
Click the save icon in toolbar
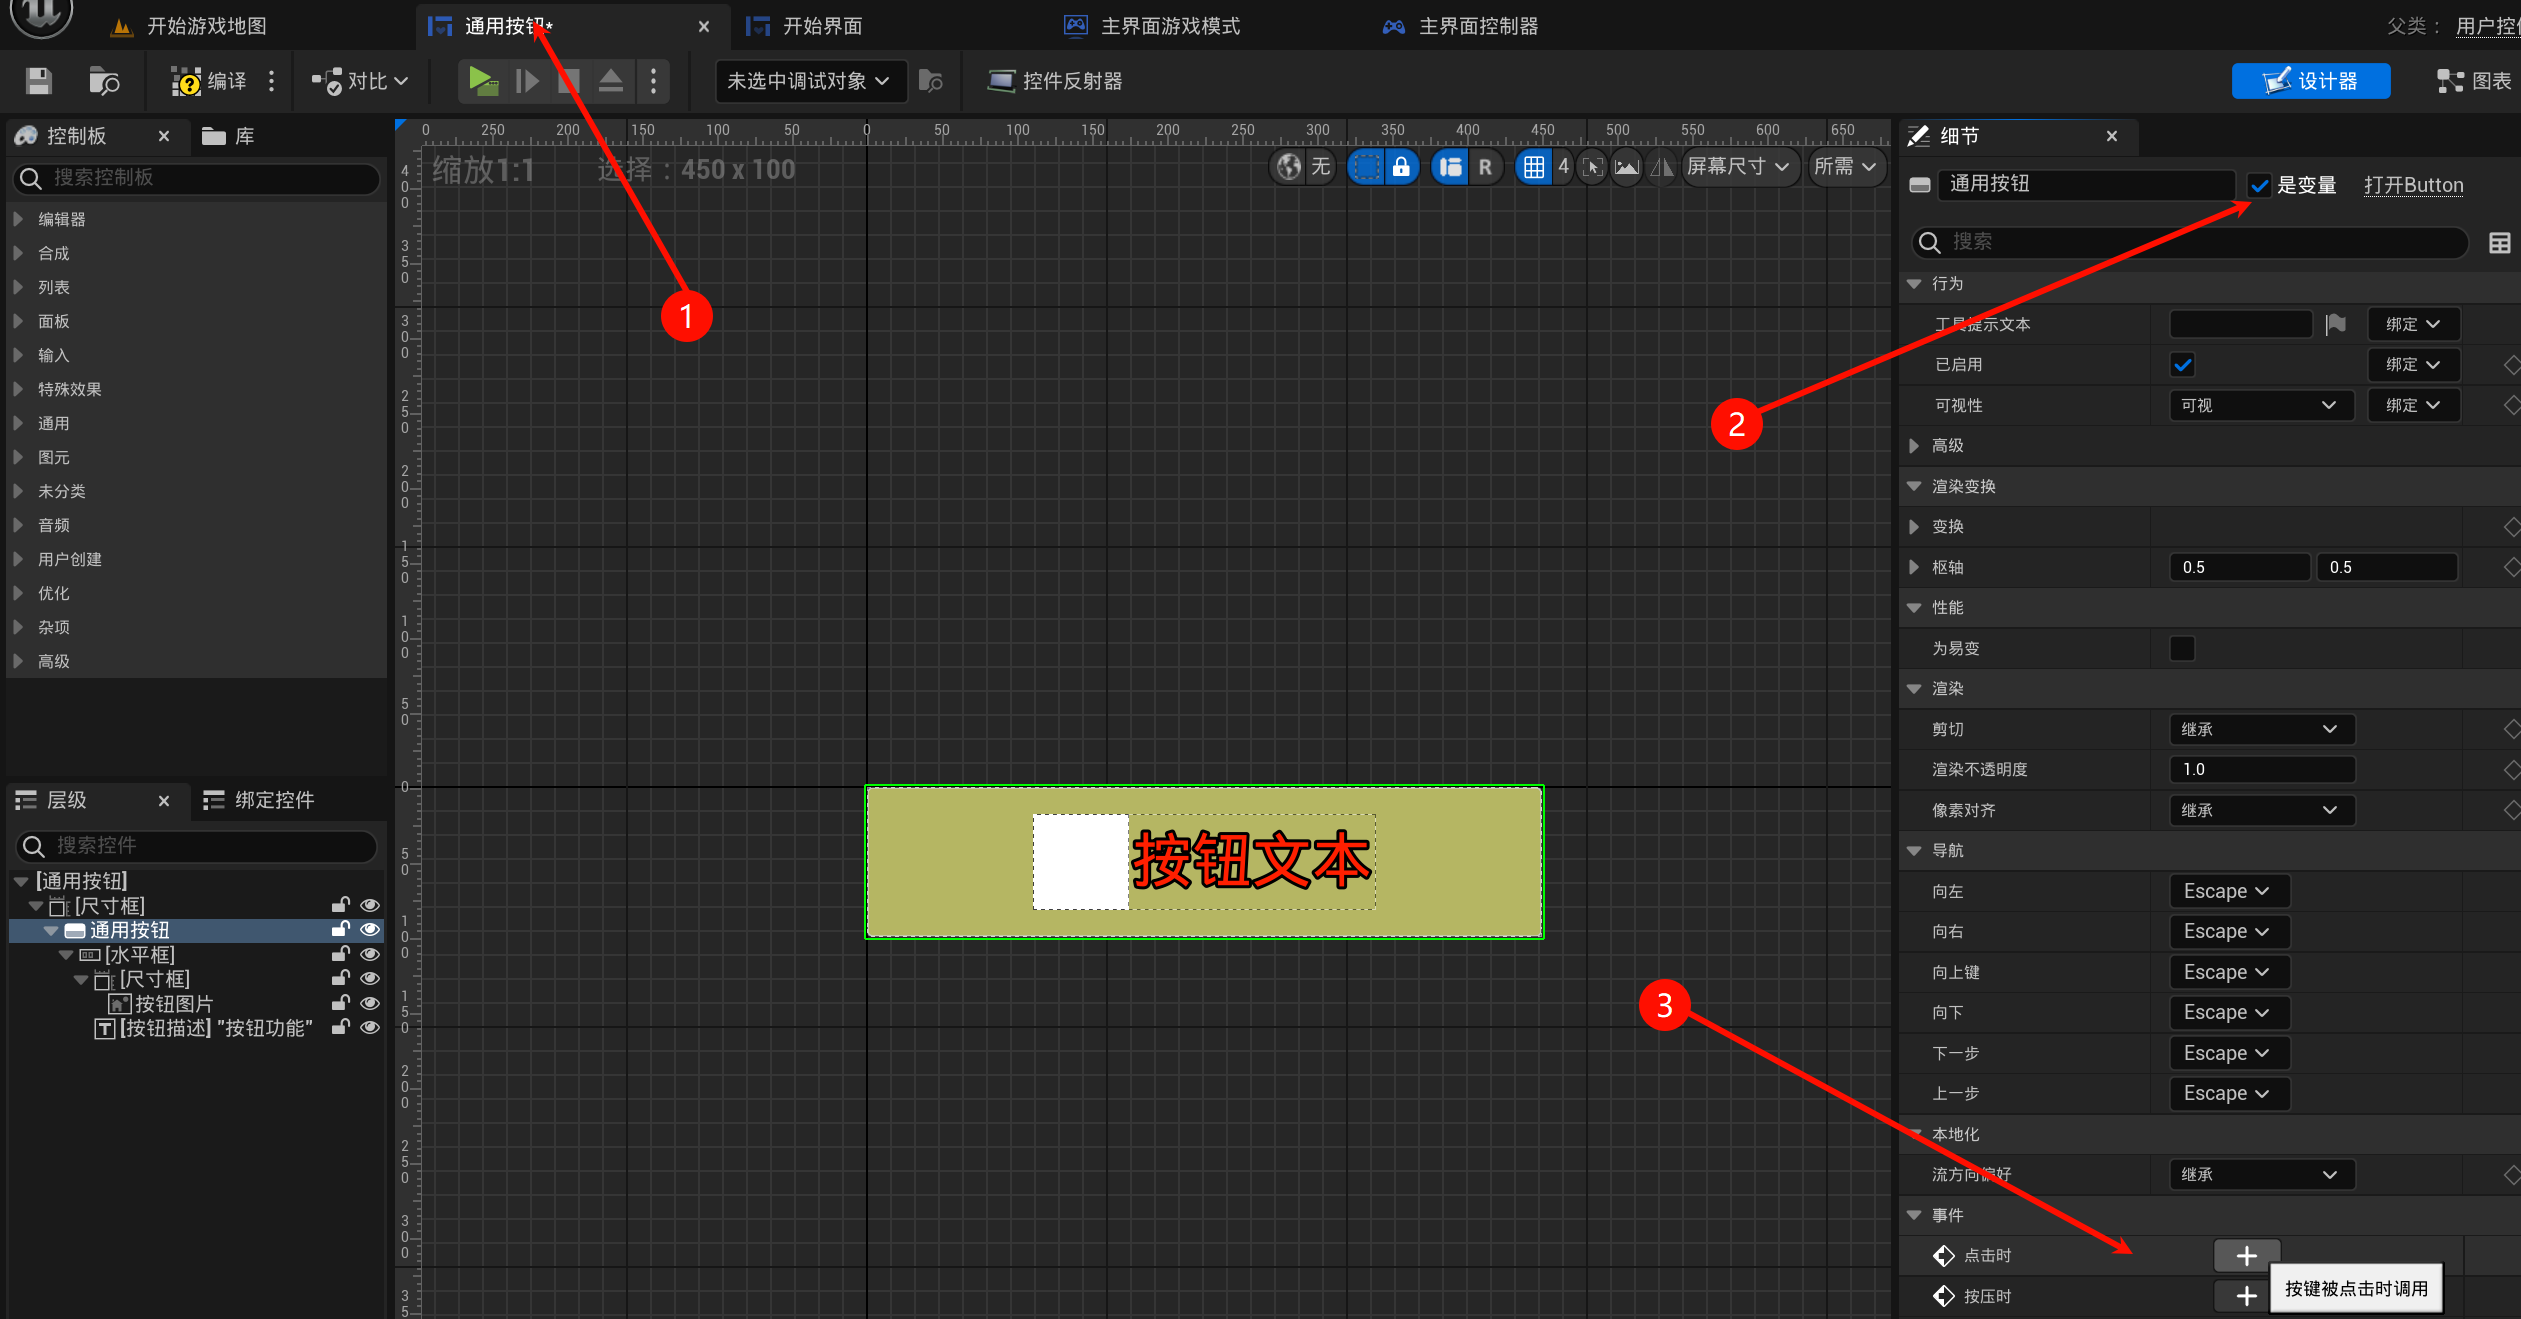[38, 81]
